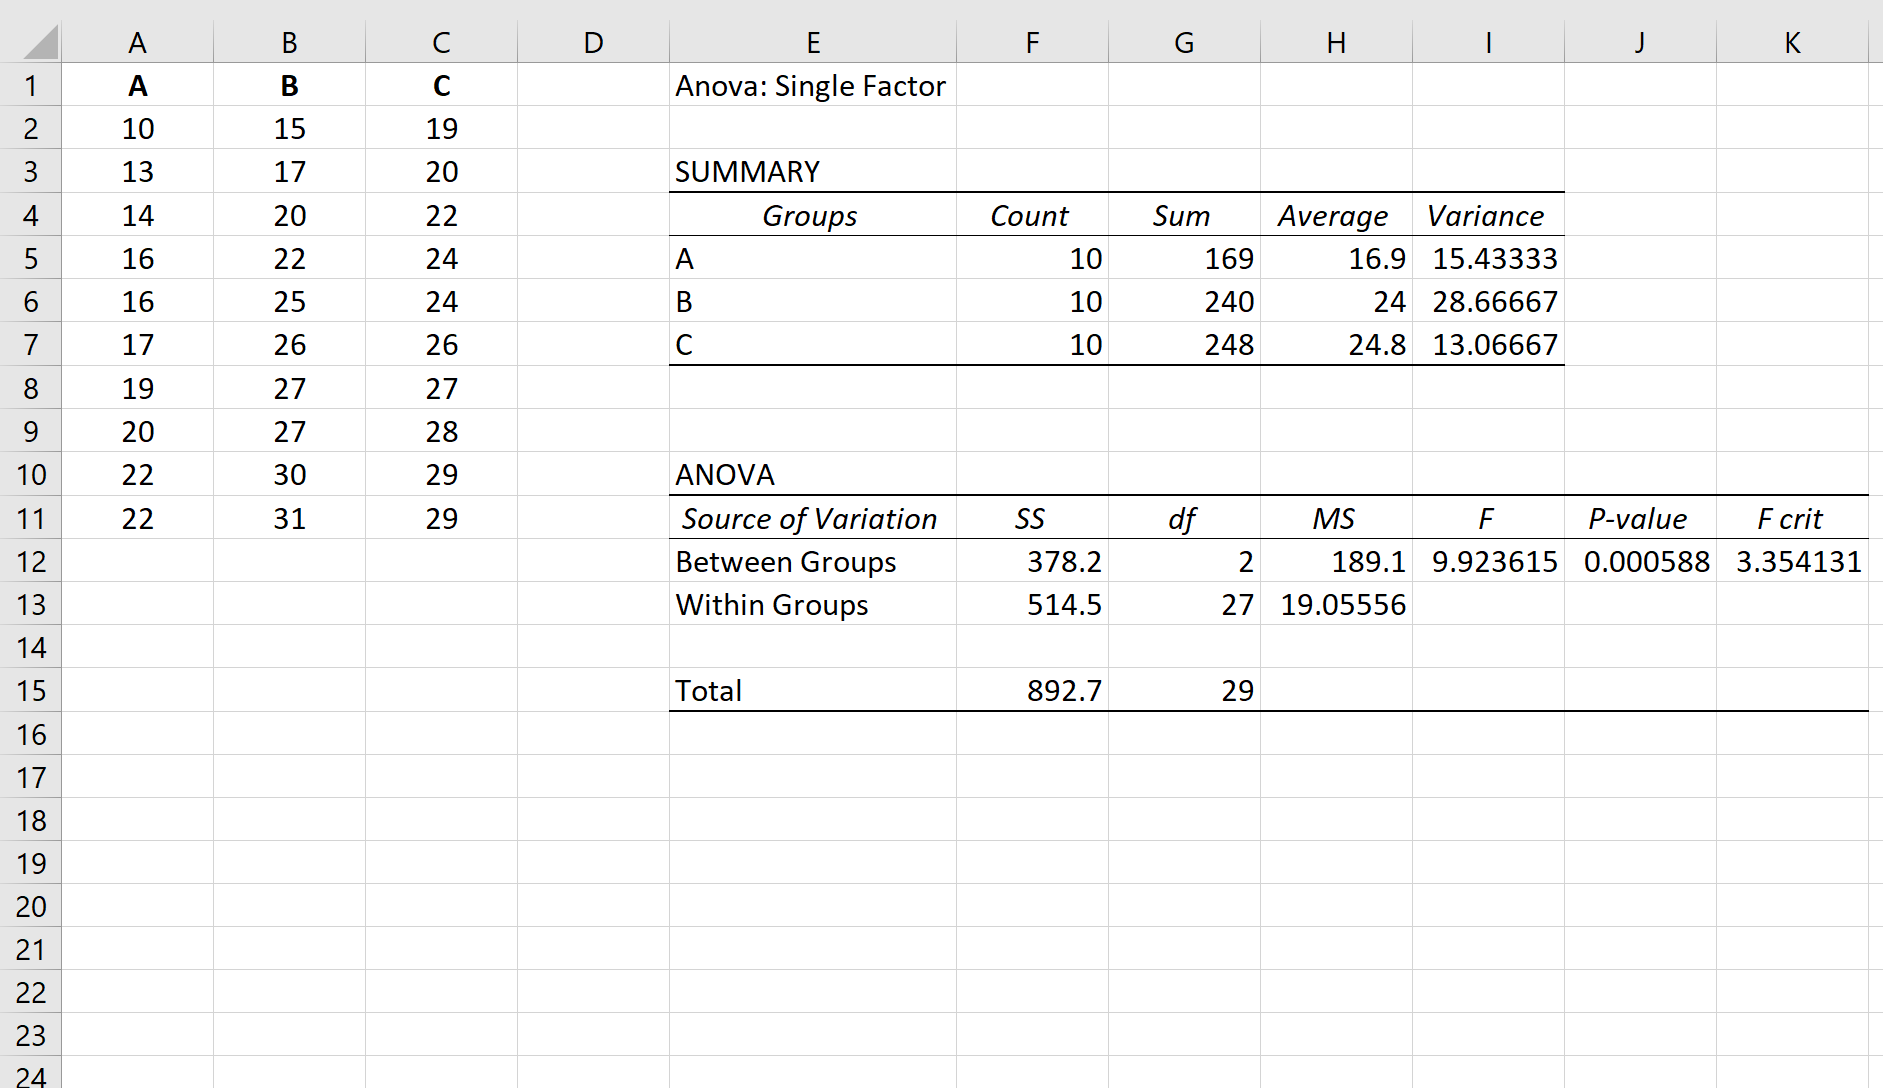Click the cell containing 'Anova: Single Factor'
The height and width of the screenshot is (1088, 1883).
click(810, 85)
